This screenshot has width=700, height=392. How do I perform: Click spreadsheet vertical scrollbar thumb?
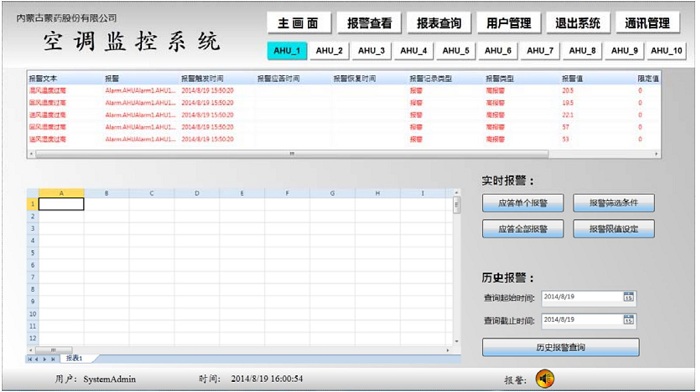tap(456, 206)
